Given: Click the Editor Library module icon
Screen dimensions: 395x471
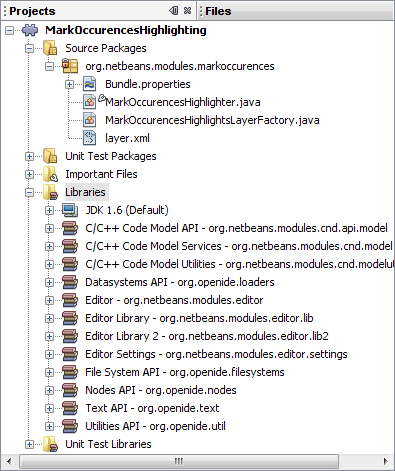Looking at the screenshot, I should [70, 318].
